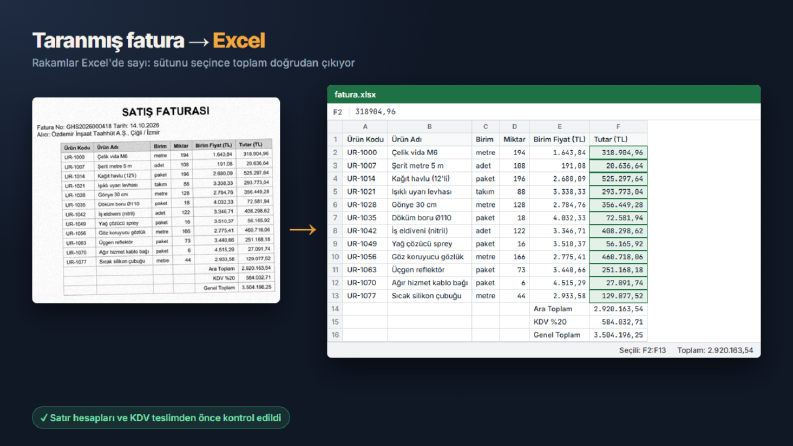
Task: Select the Tutar cell 525.297,64 in spreadsheet
Action: 618,179
